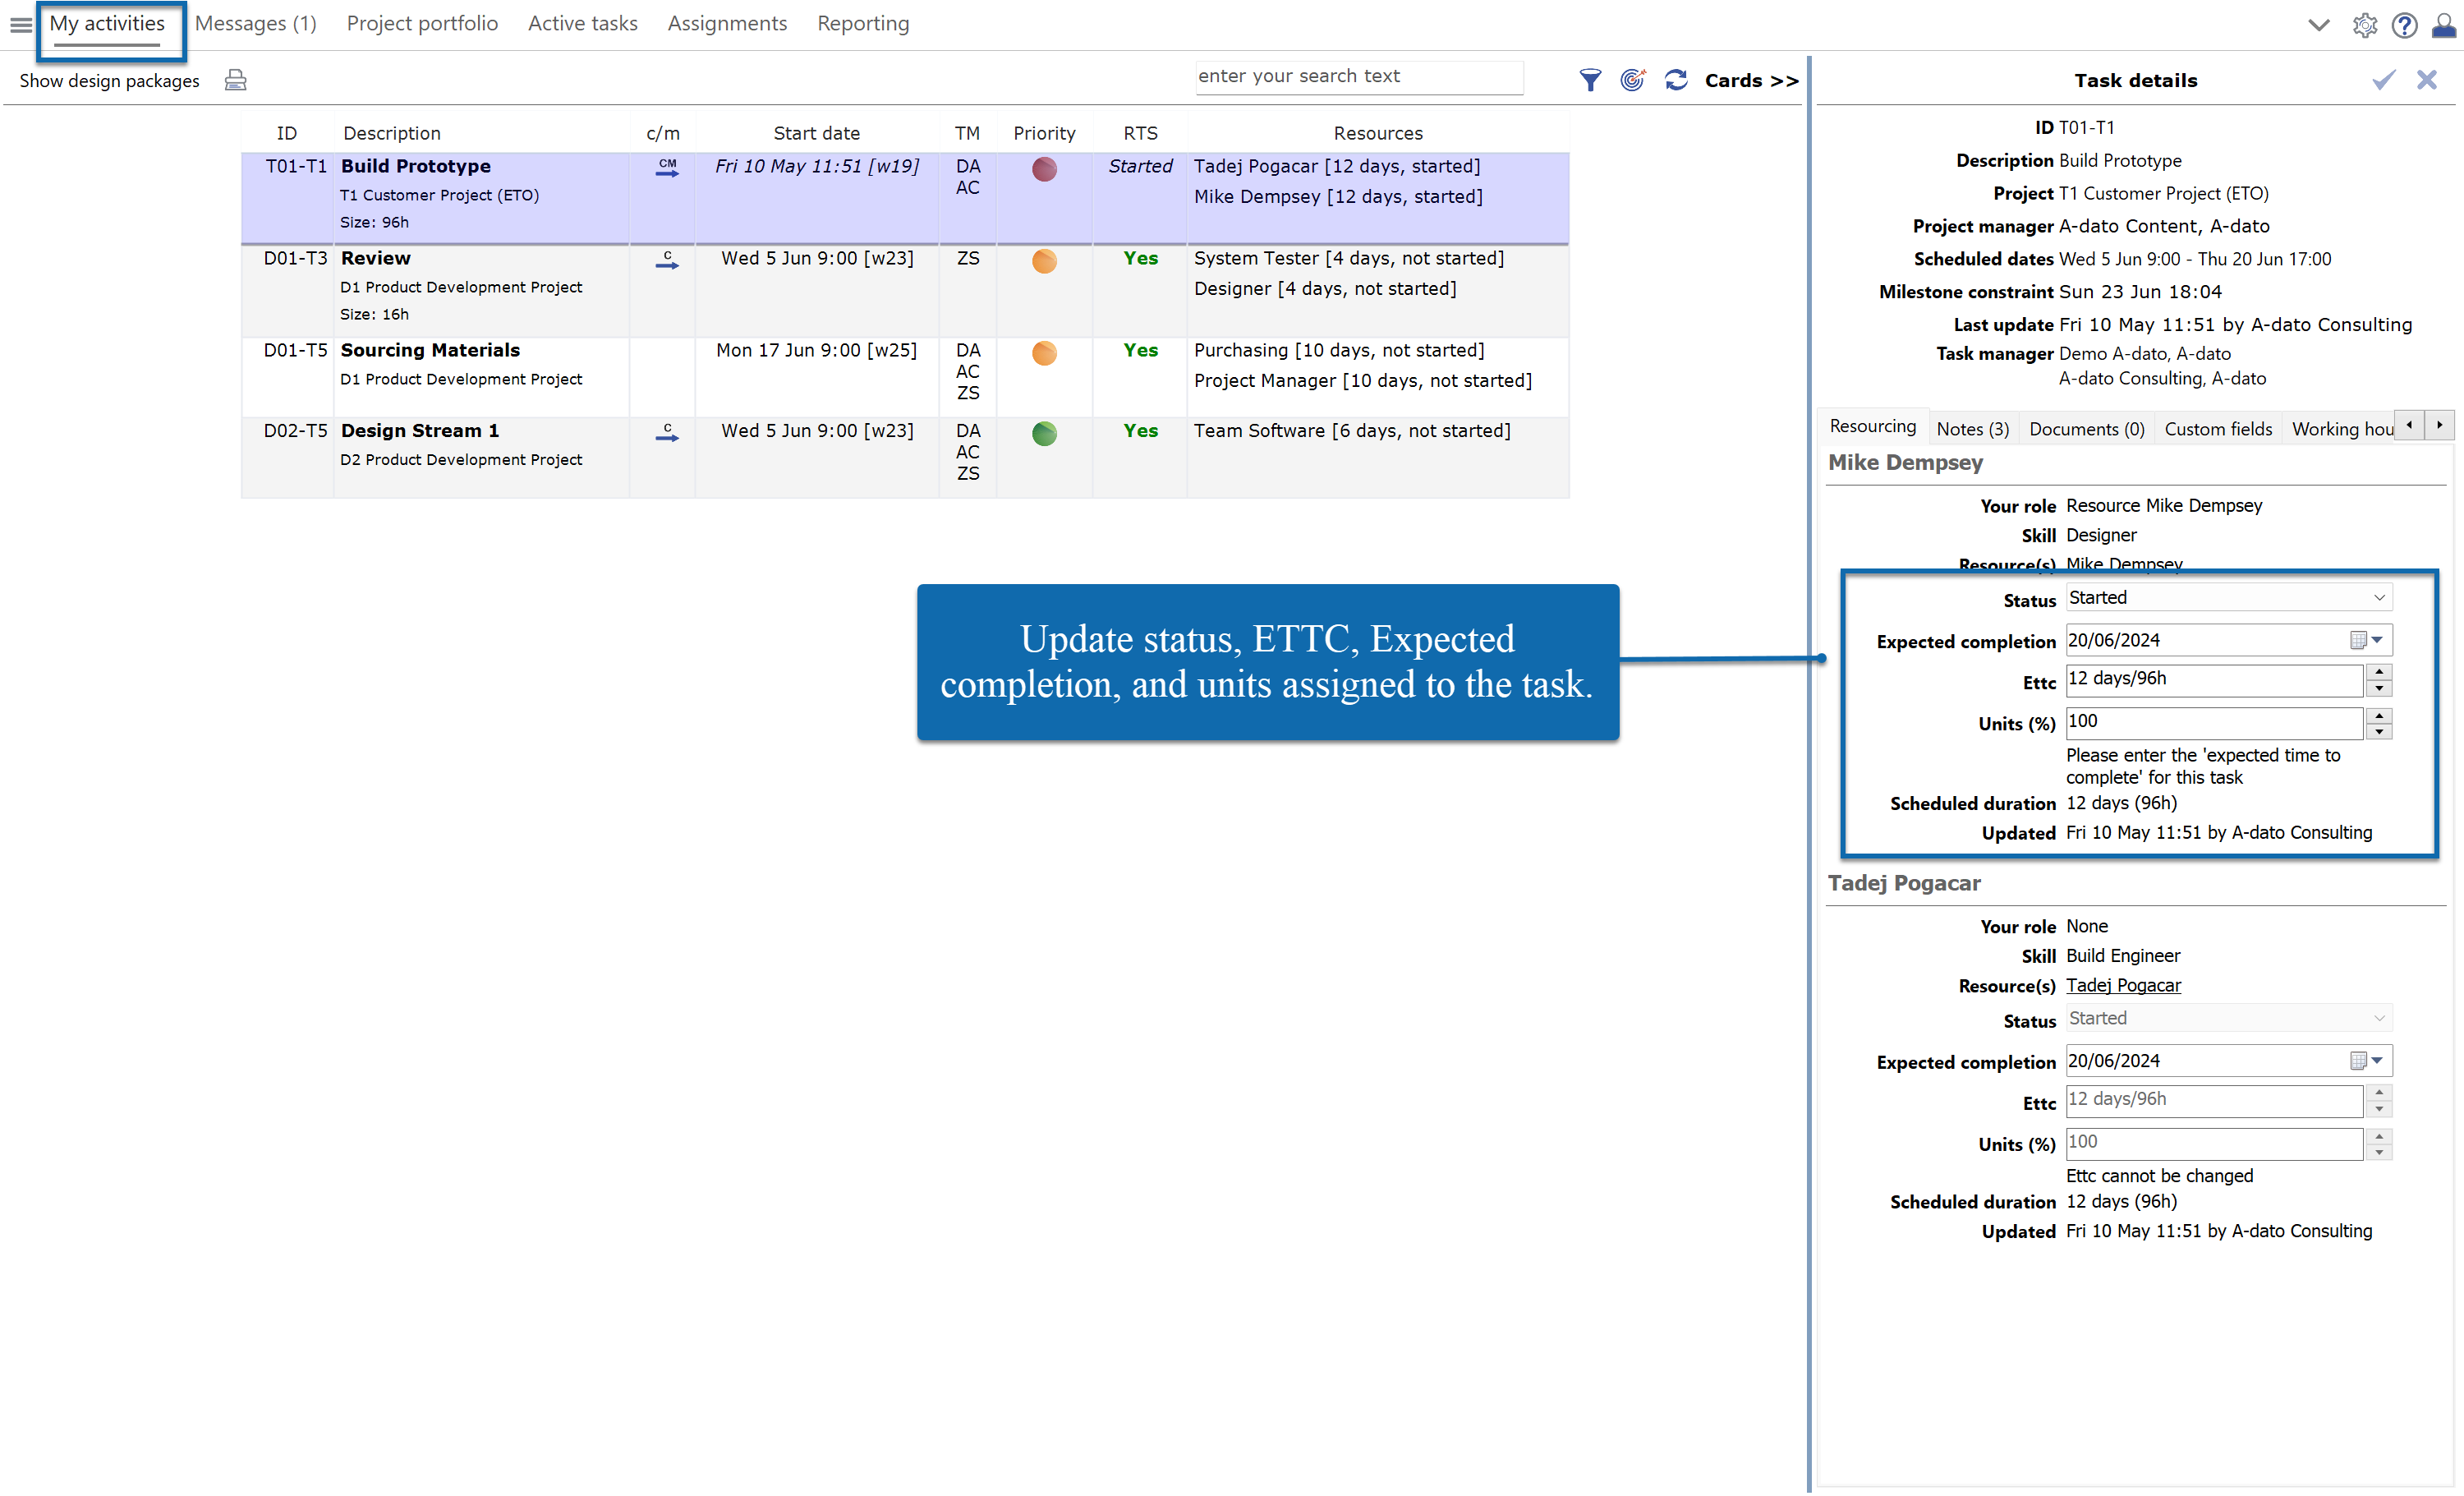Open Tadej Pogacar expected completion calendar
2464x1496 pixels.
(x=2366, y=1061)
